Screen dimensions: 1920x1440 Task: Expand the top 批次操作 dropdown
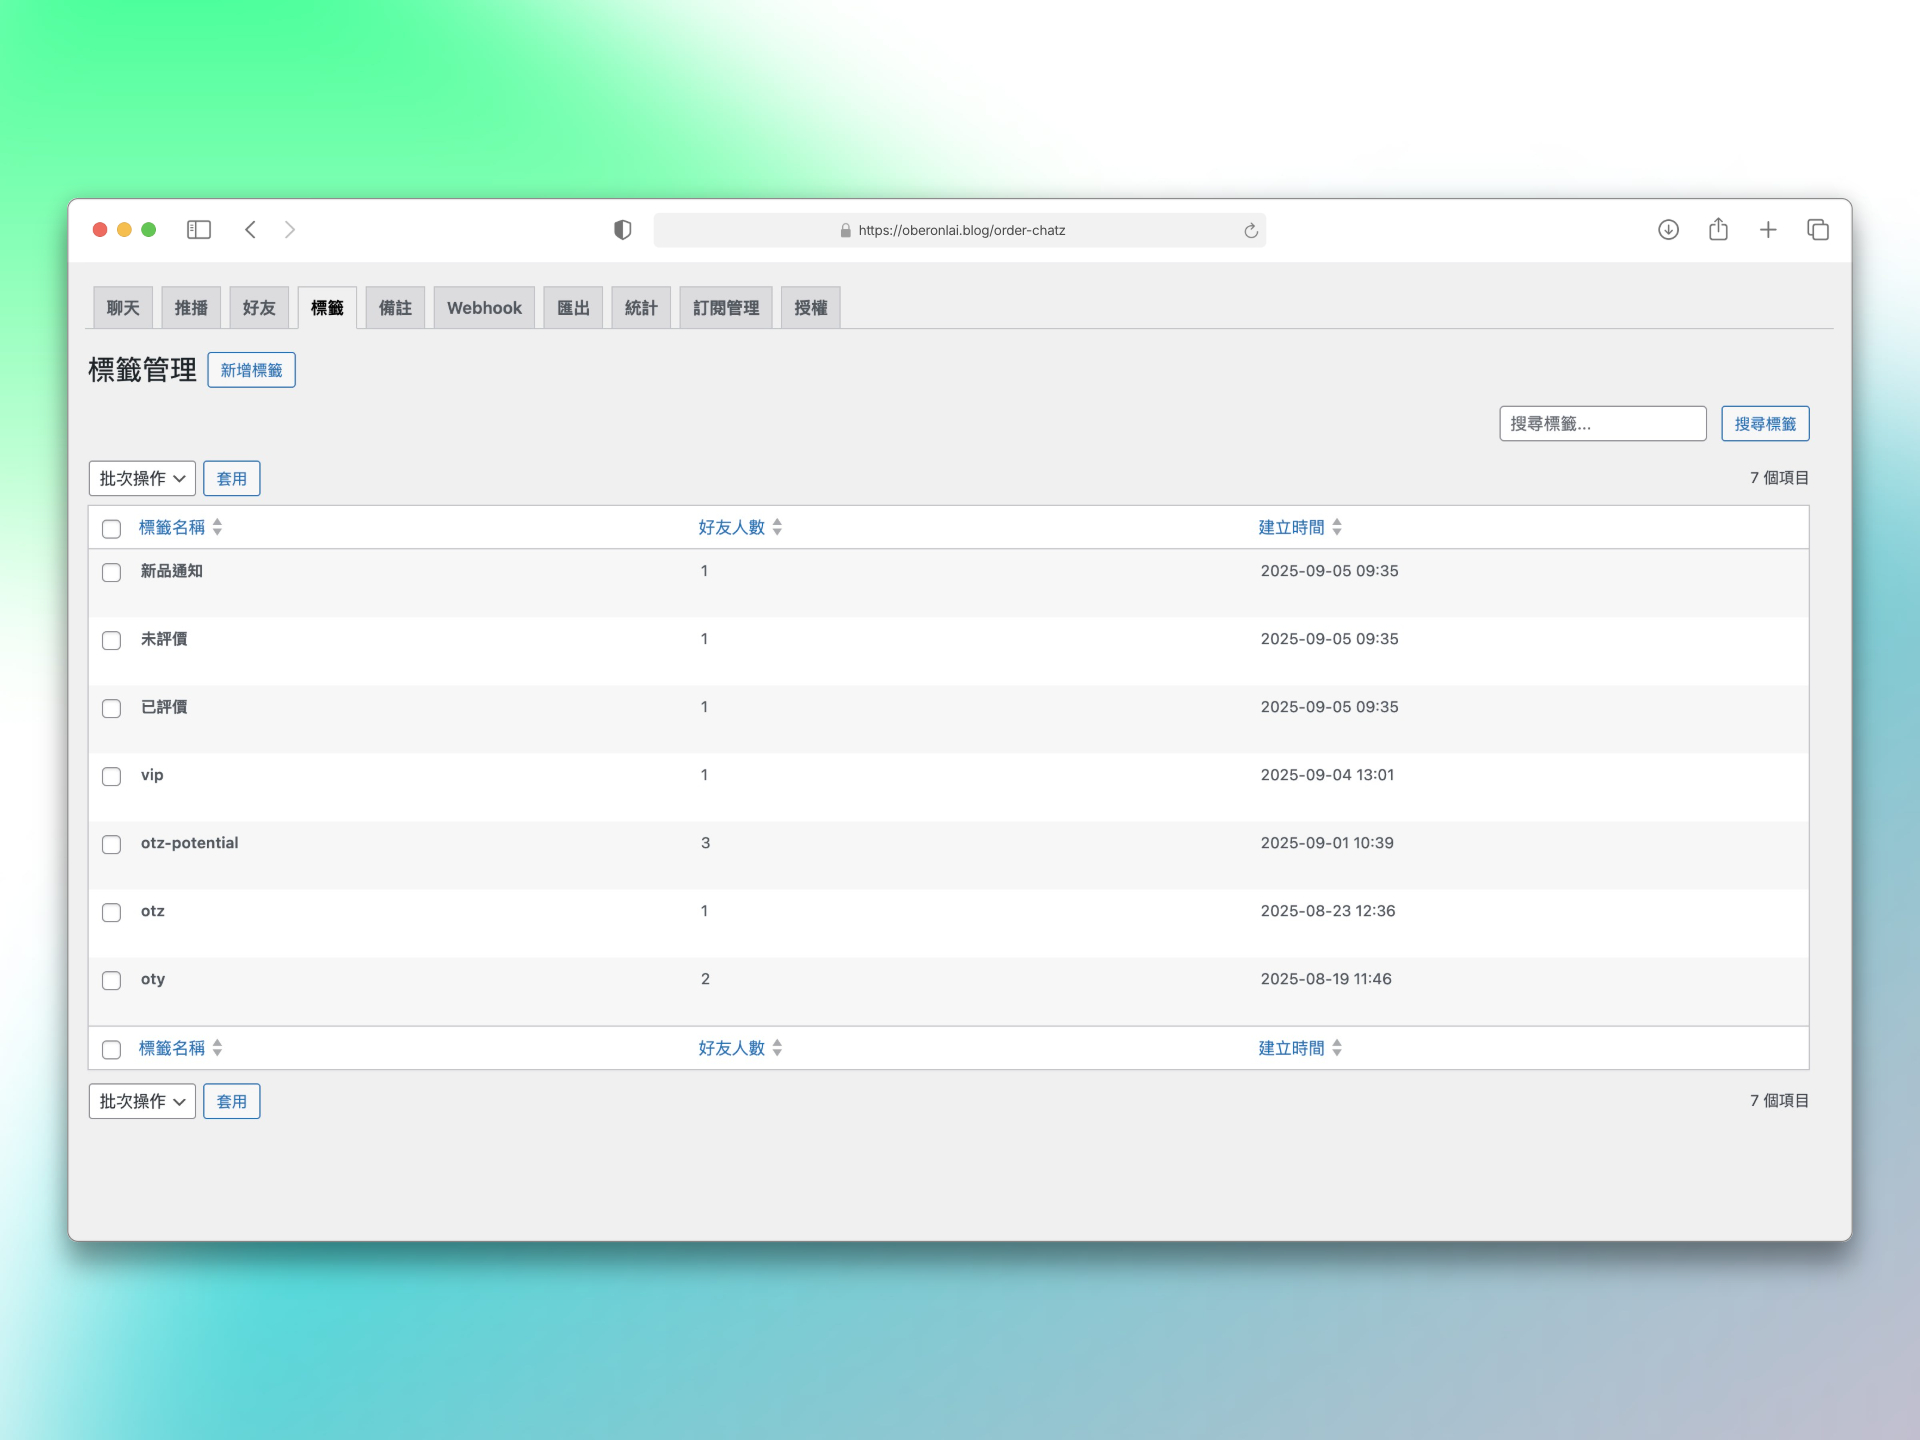point(142,478)
